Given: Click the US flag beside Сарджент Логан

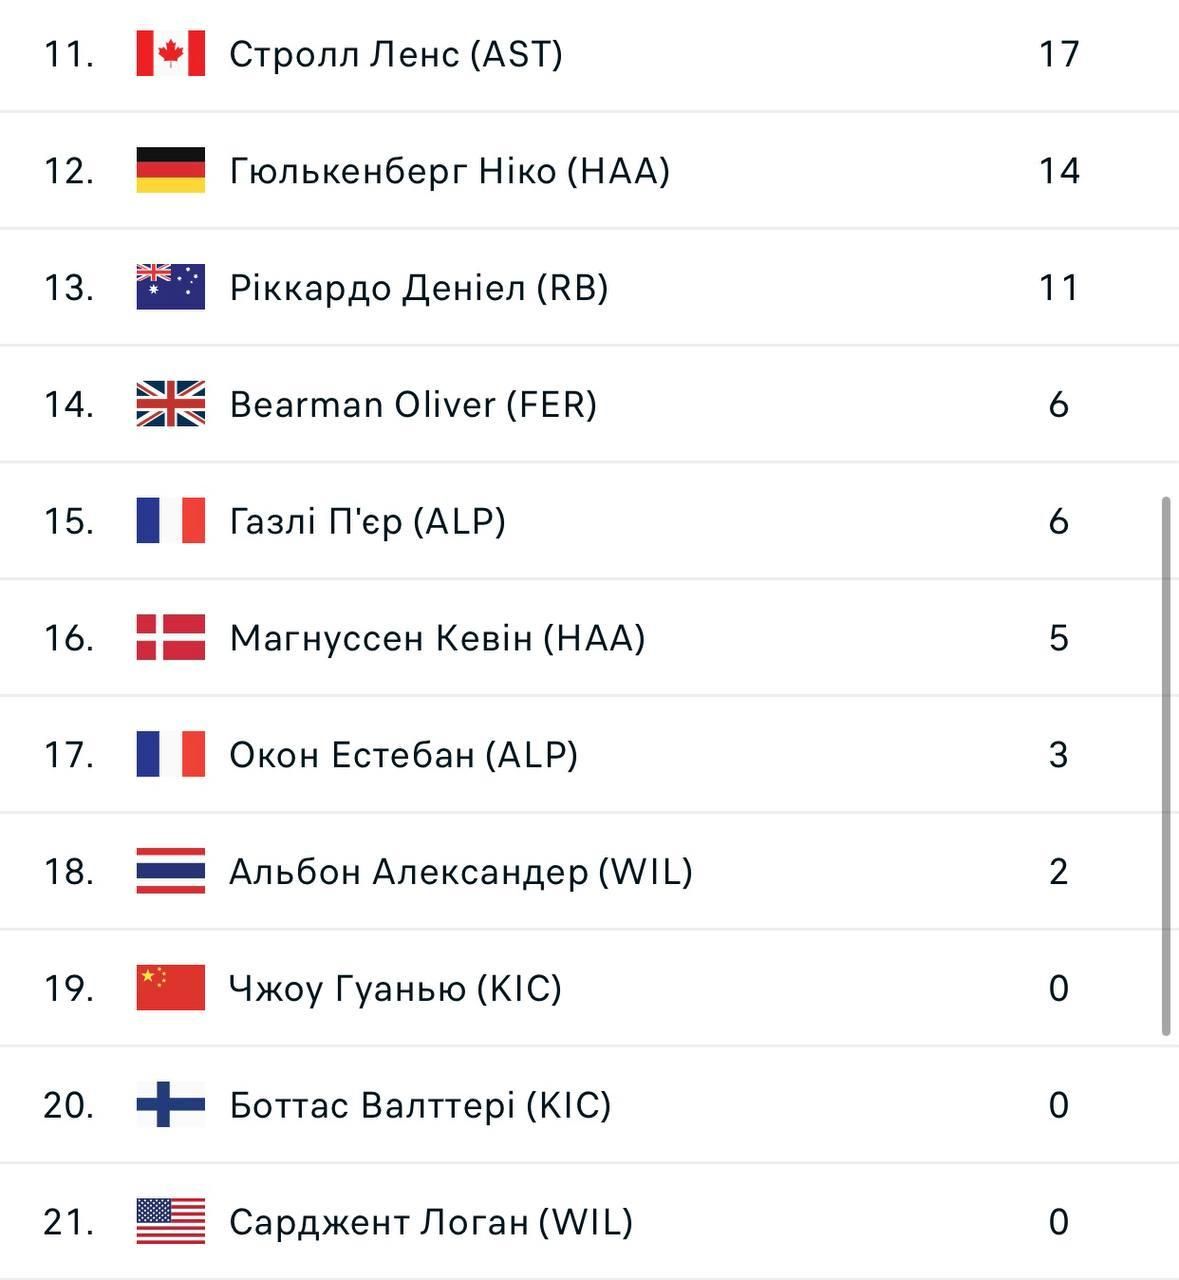Looking at the screenshot, I should point(171,1221).
